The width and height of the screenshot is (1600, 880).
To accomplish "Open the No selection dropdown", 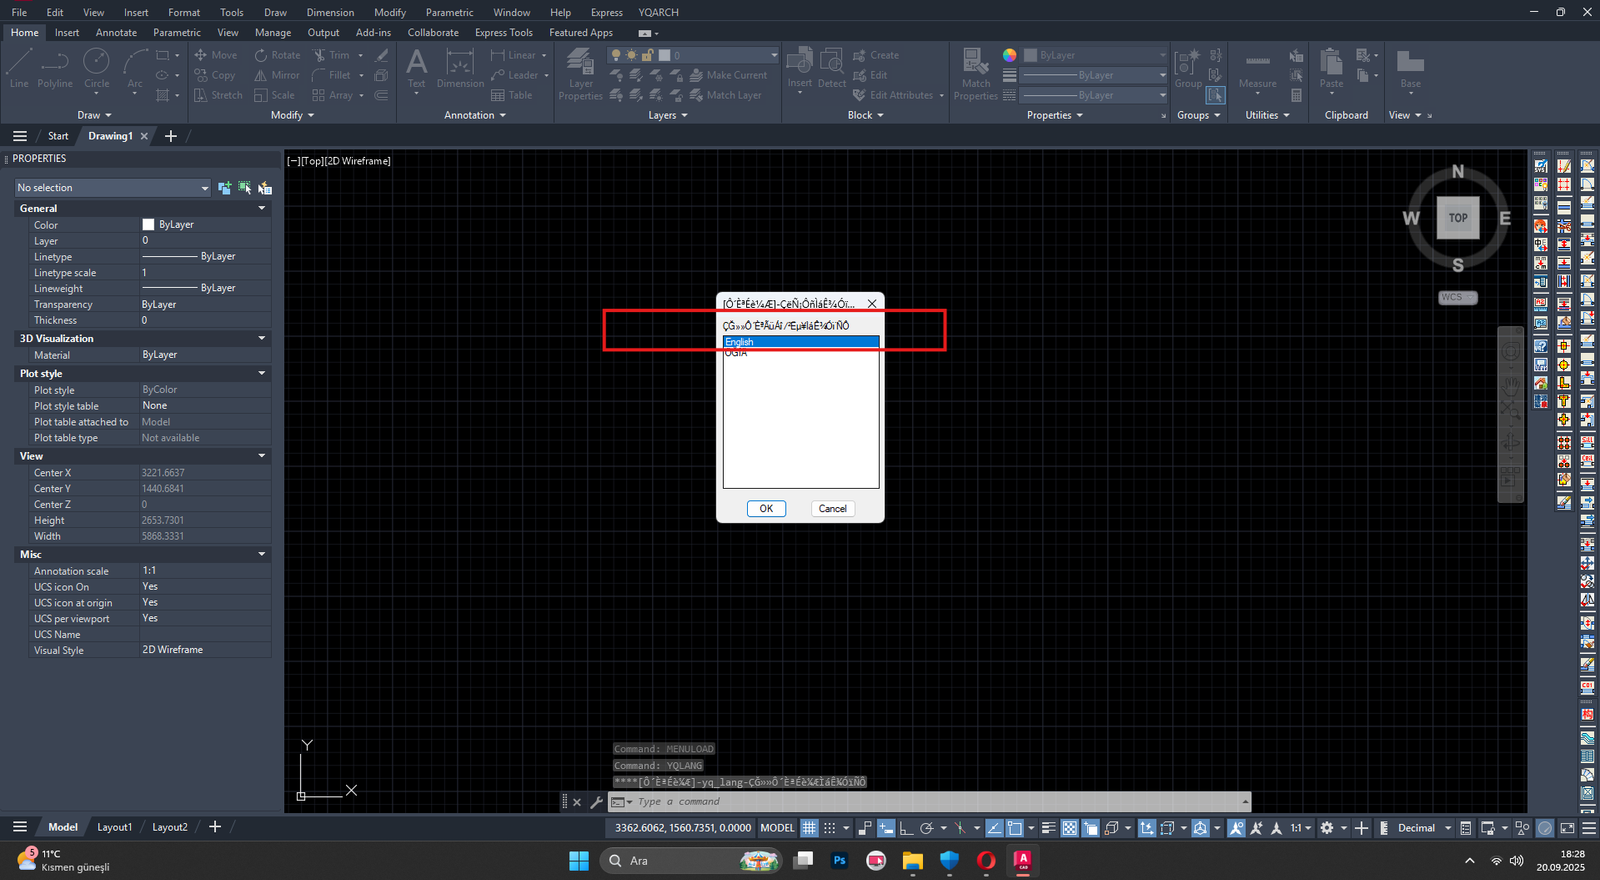I will pyautogui.click(x=112, y=188).
